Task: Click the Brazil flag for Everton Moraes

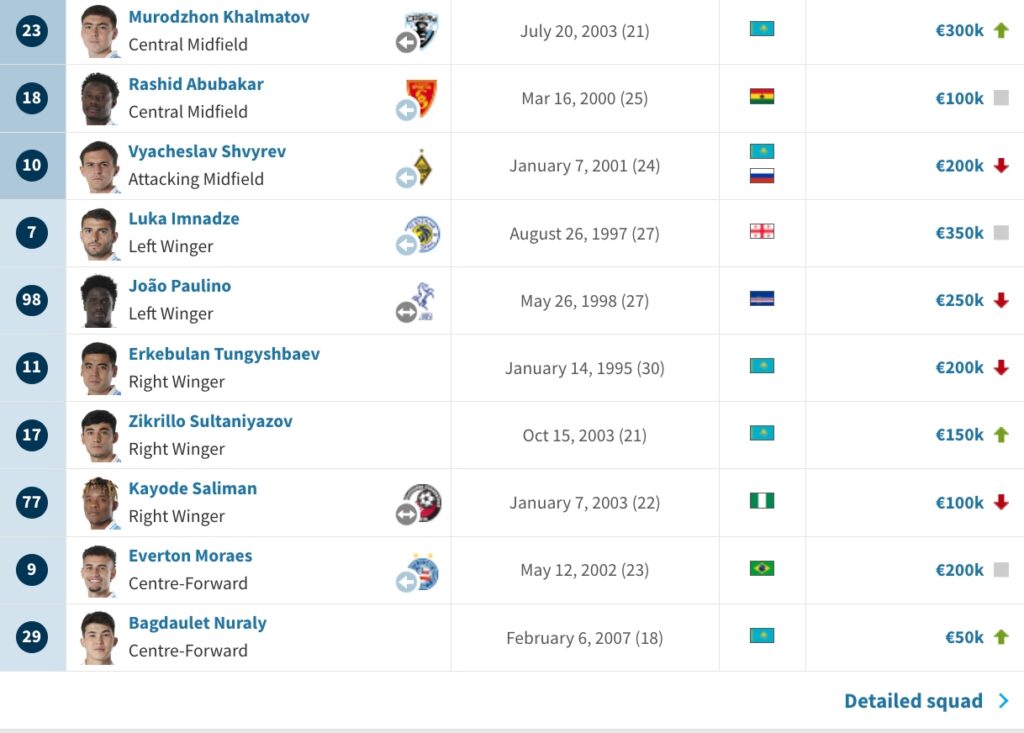Action: 762,568
